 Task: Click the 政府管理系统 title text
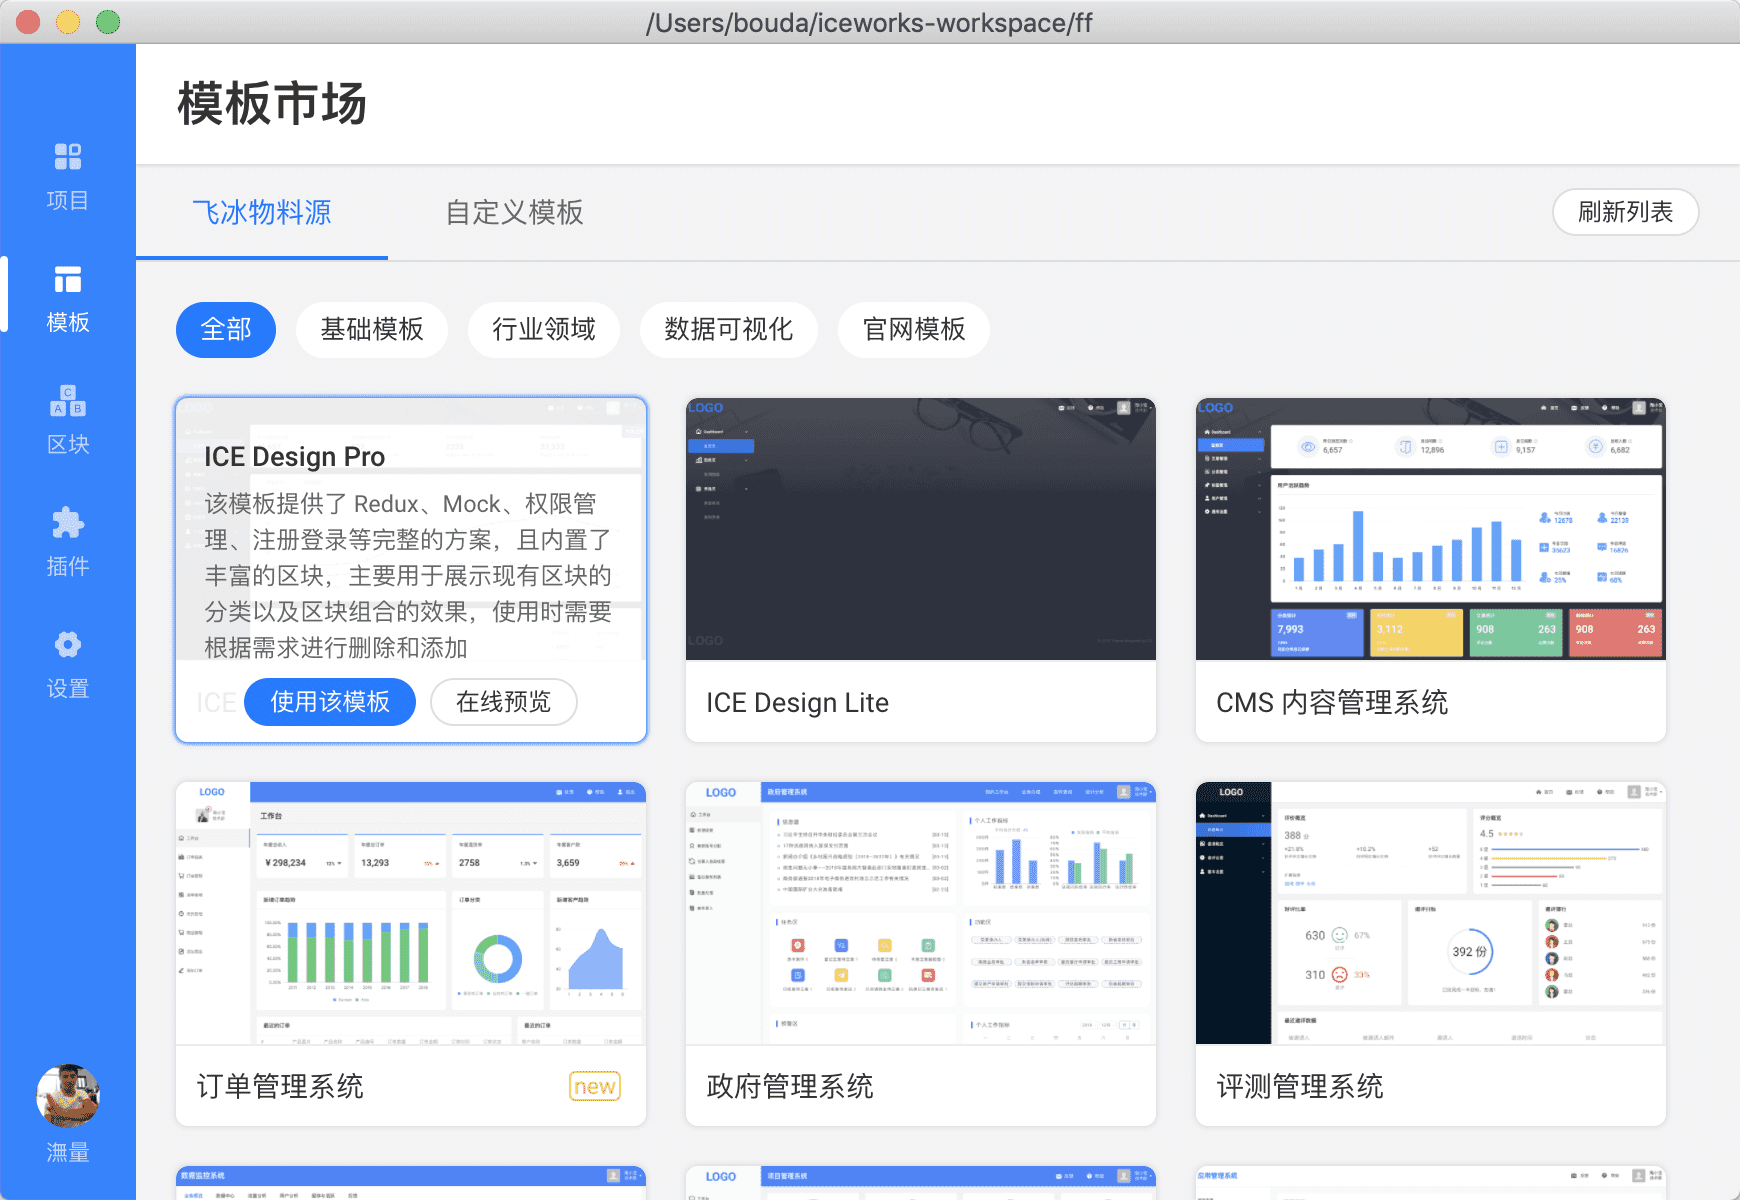[790, 1086]
